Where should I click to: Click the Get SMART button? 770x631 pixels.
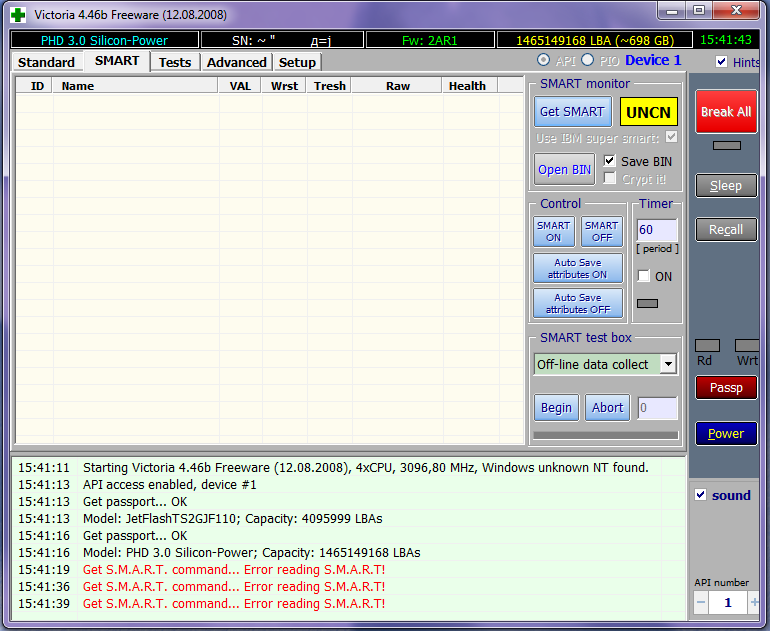[x=572, y=112]
